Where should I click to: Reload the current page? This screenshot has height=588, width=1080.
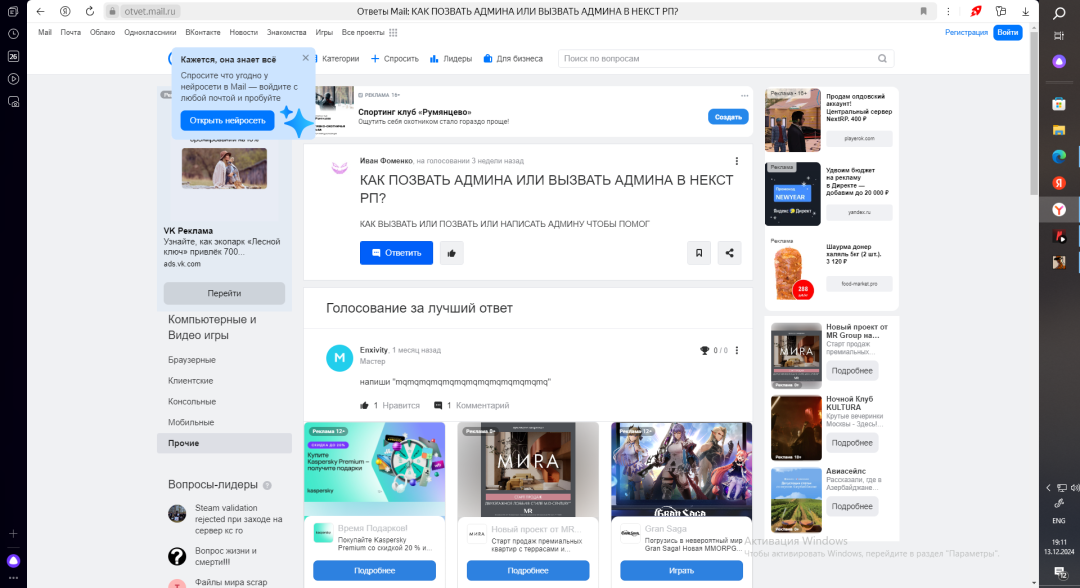click(90, 11)
